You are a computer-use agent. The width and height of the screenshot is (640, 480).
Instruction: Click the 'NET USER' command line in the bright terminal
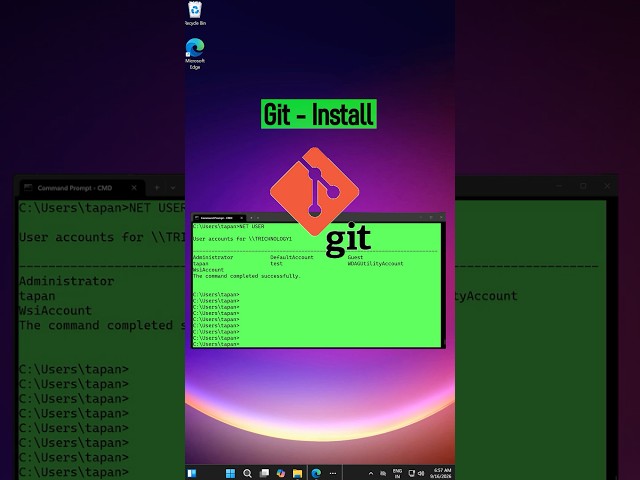pos(229,226)
